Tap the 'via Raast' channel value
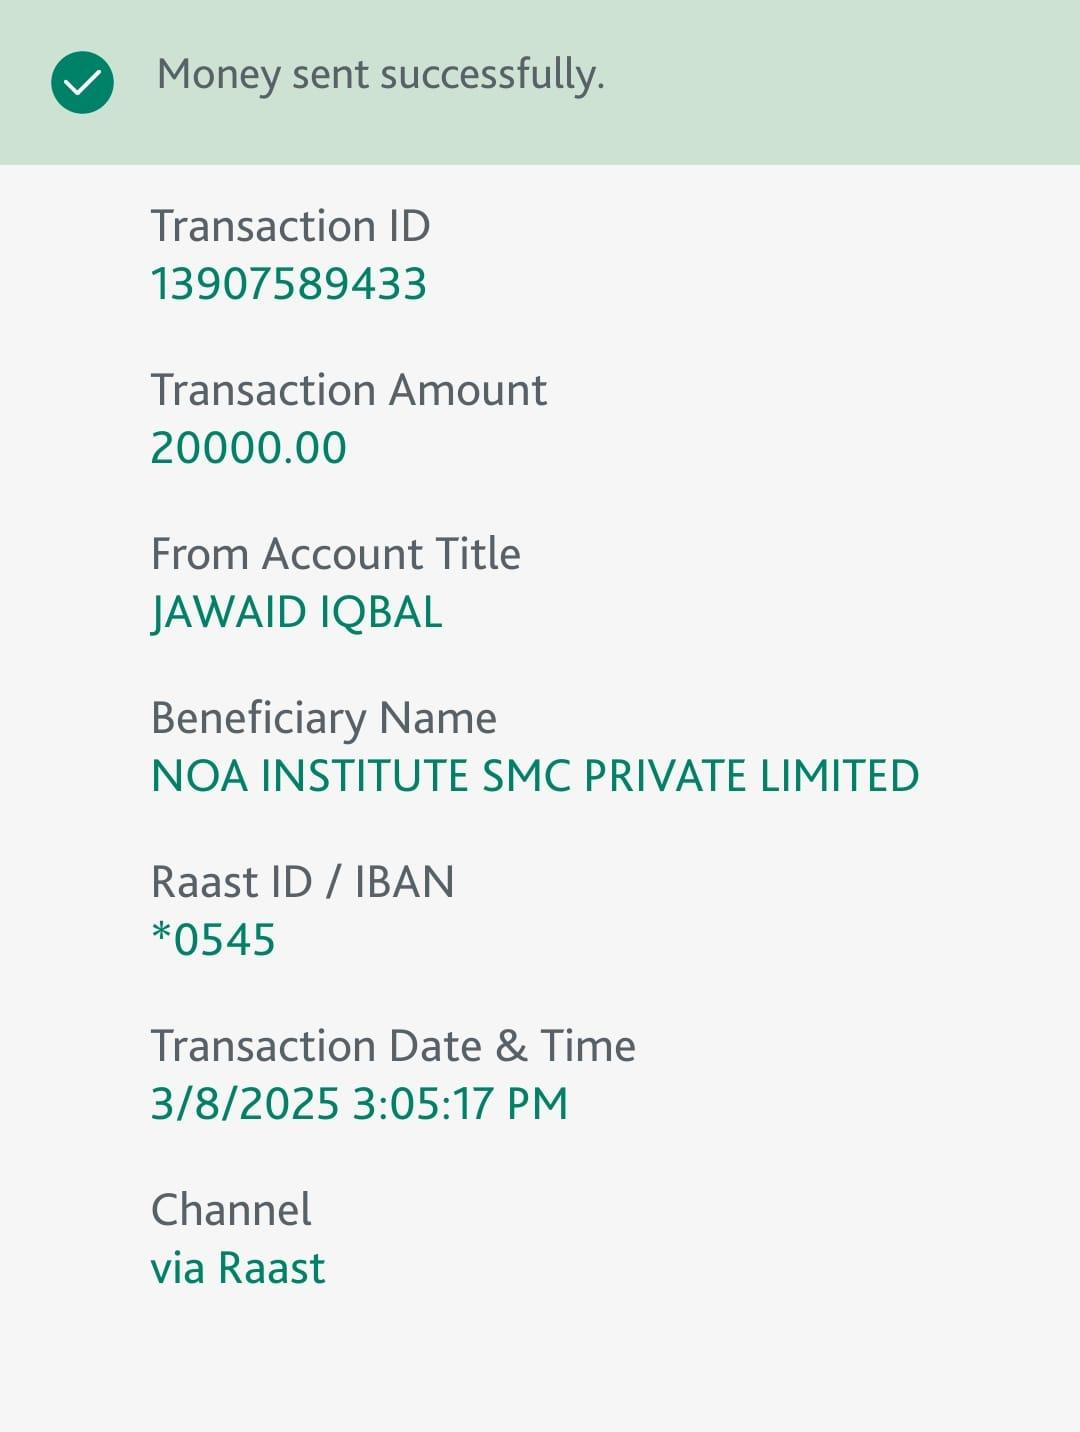This screenshot has height=1432, width=1080. (237, 1268)
